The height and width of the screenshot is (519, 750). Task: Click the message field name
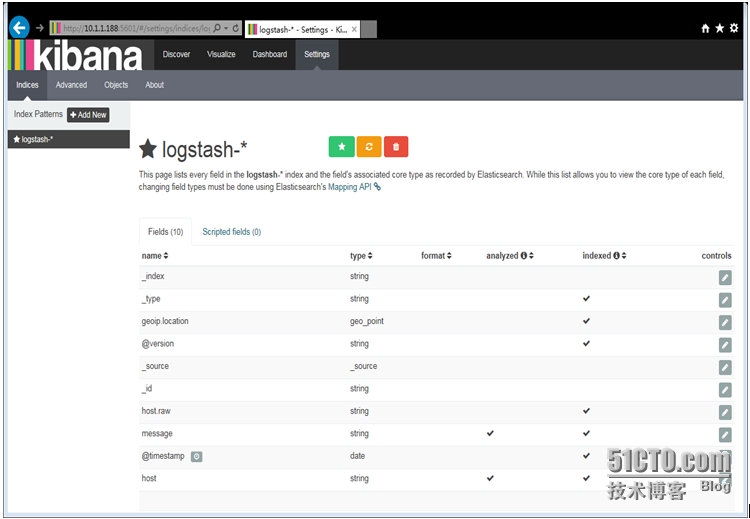(x=157, y=434)
